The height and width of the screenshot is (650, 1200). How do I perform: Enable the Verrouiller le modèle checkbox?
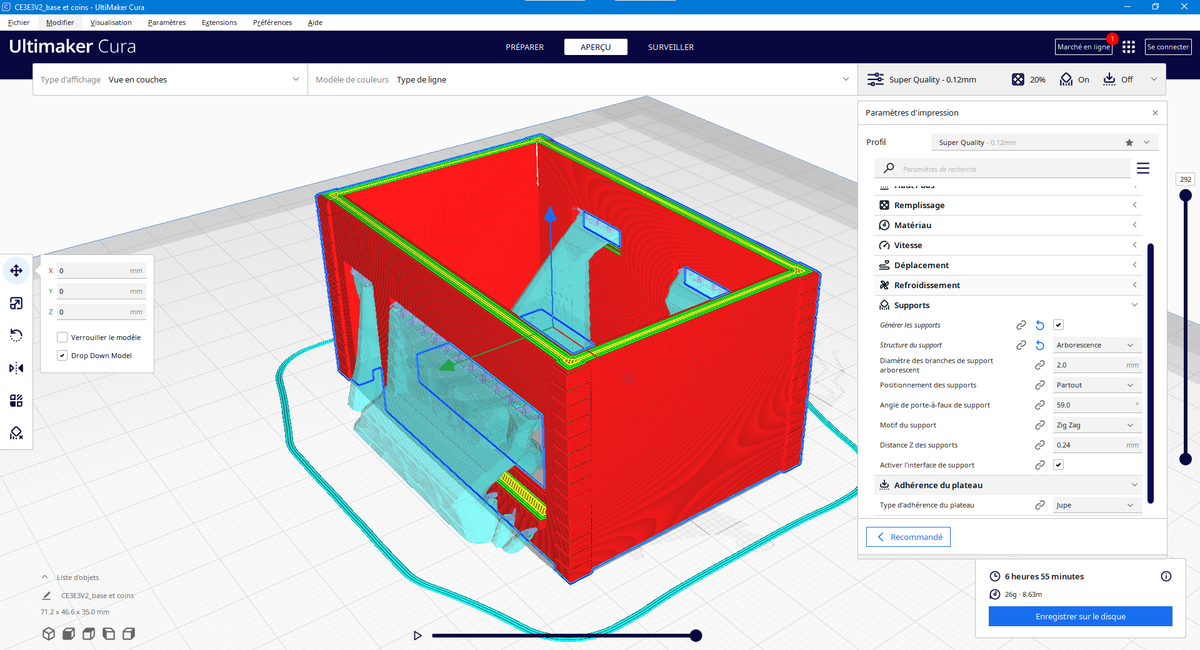click(x=62, y=337)
